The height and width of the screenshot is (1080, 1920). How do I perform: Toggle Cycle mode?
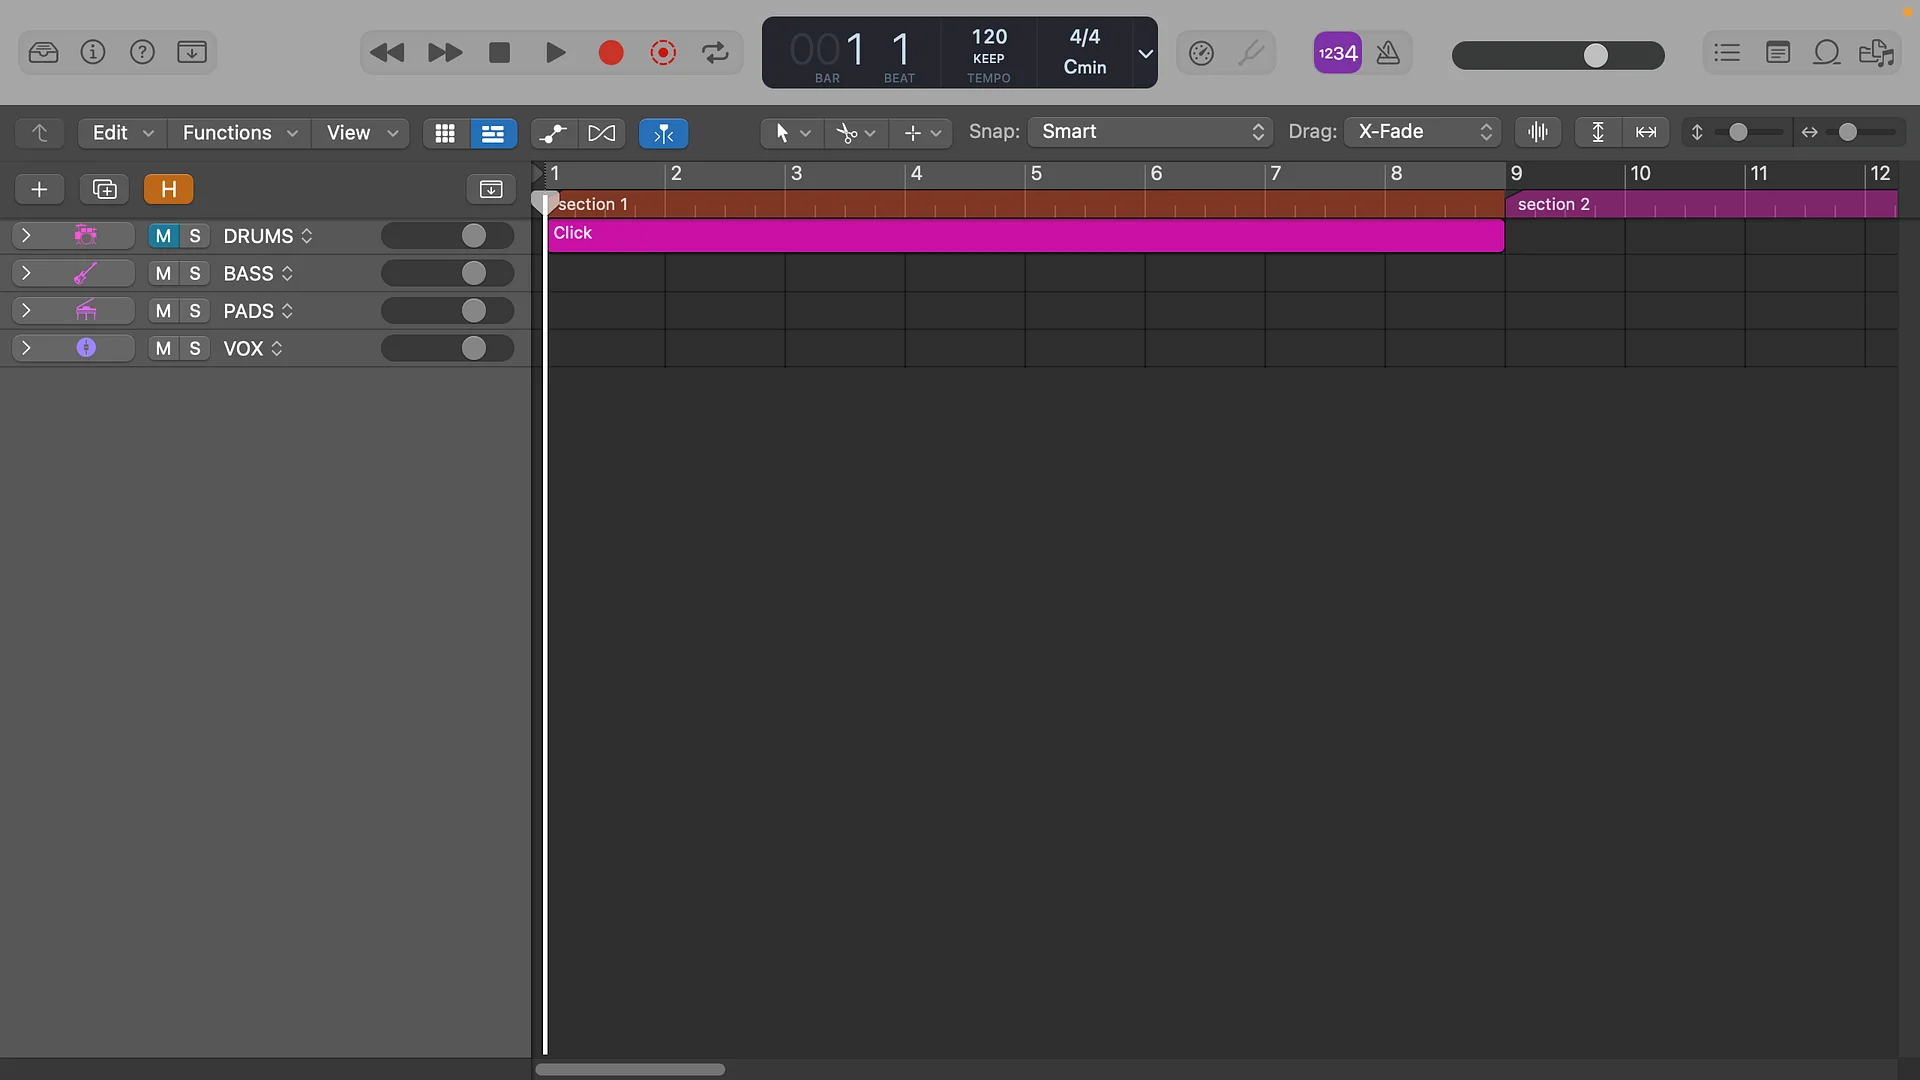coord(715,53)
